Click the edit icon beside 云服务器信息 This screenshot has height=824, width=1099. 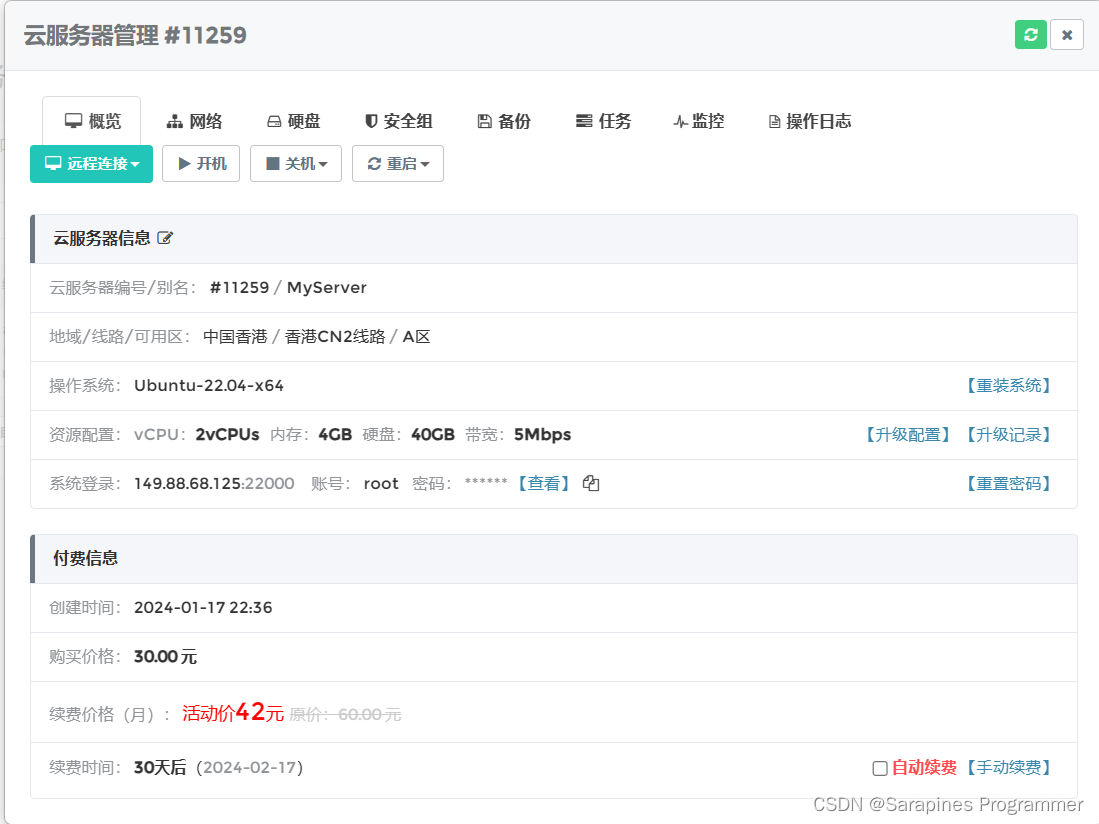[x=166, y=238]
